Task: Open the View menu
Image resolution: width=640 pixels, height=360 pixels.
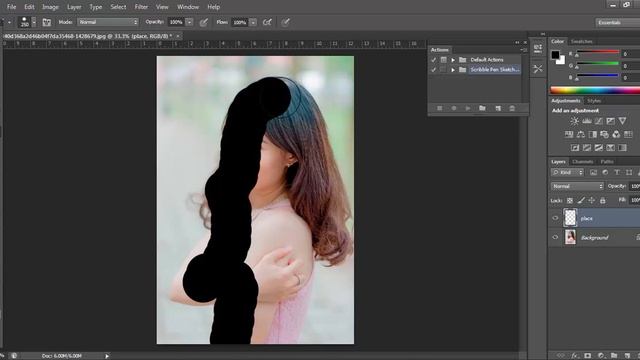Action: click(x=162, y=7)
